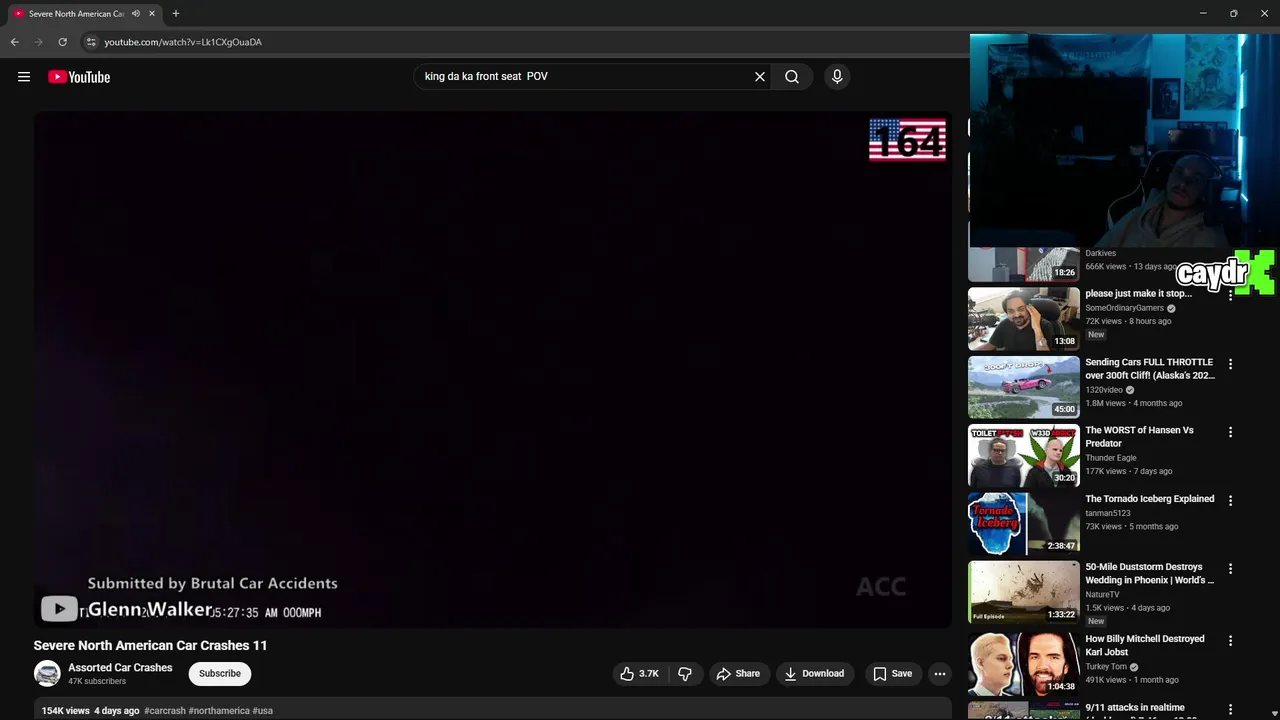Reload the current page
Screen dimensions: 1280x720
pyautogui.click(x=62, y=42)
